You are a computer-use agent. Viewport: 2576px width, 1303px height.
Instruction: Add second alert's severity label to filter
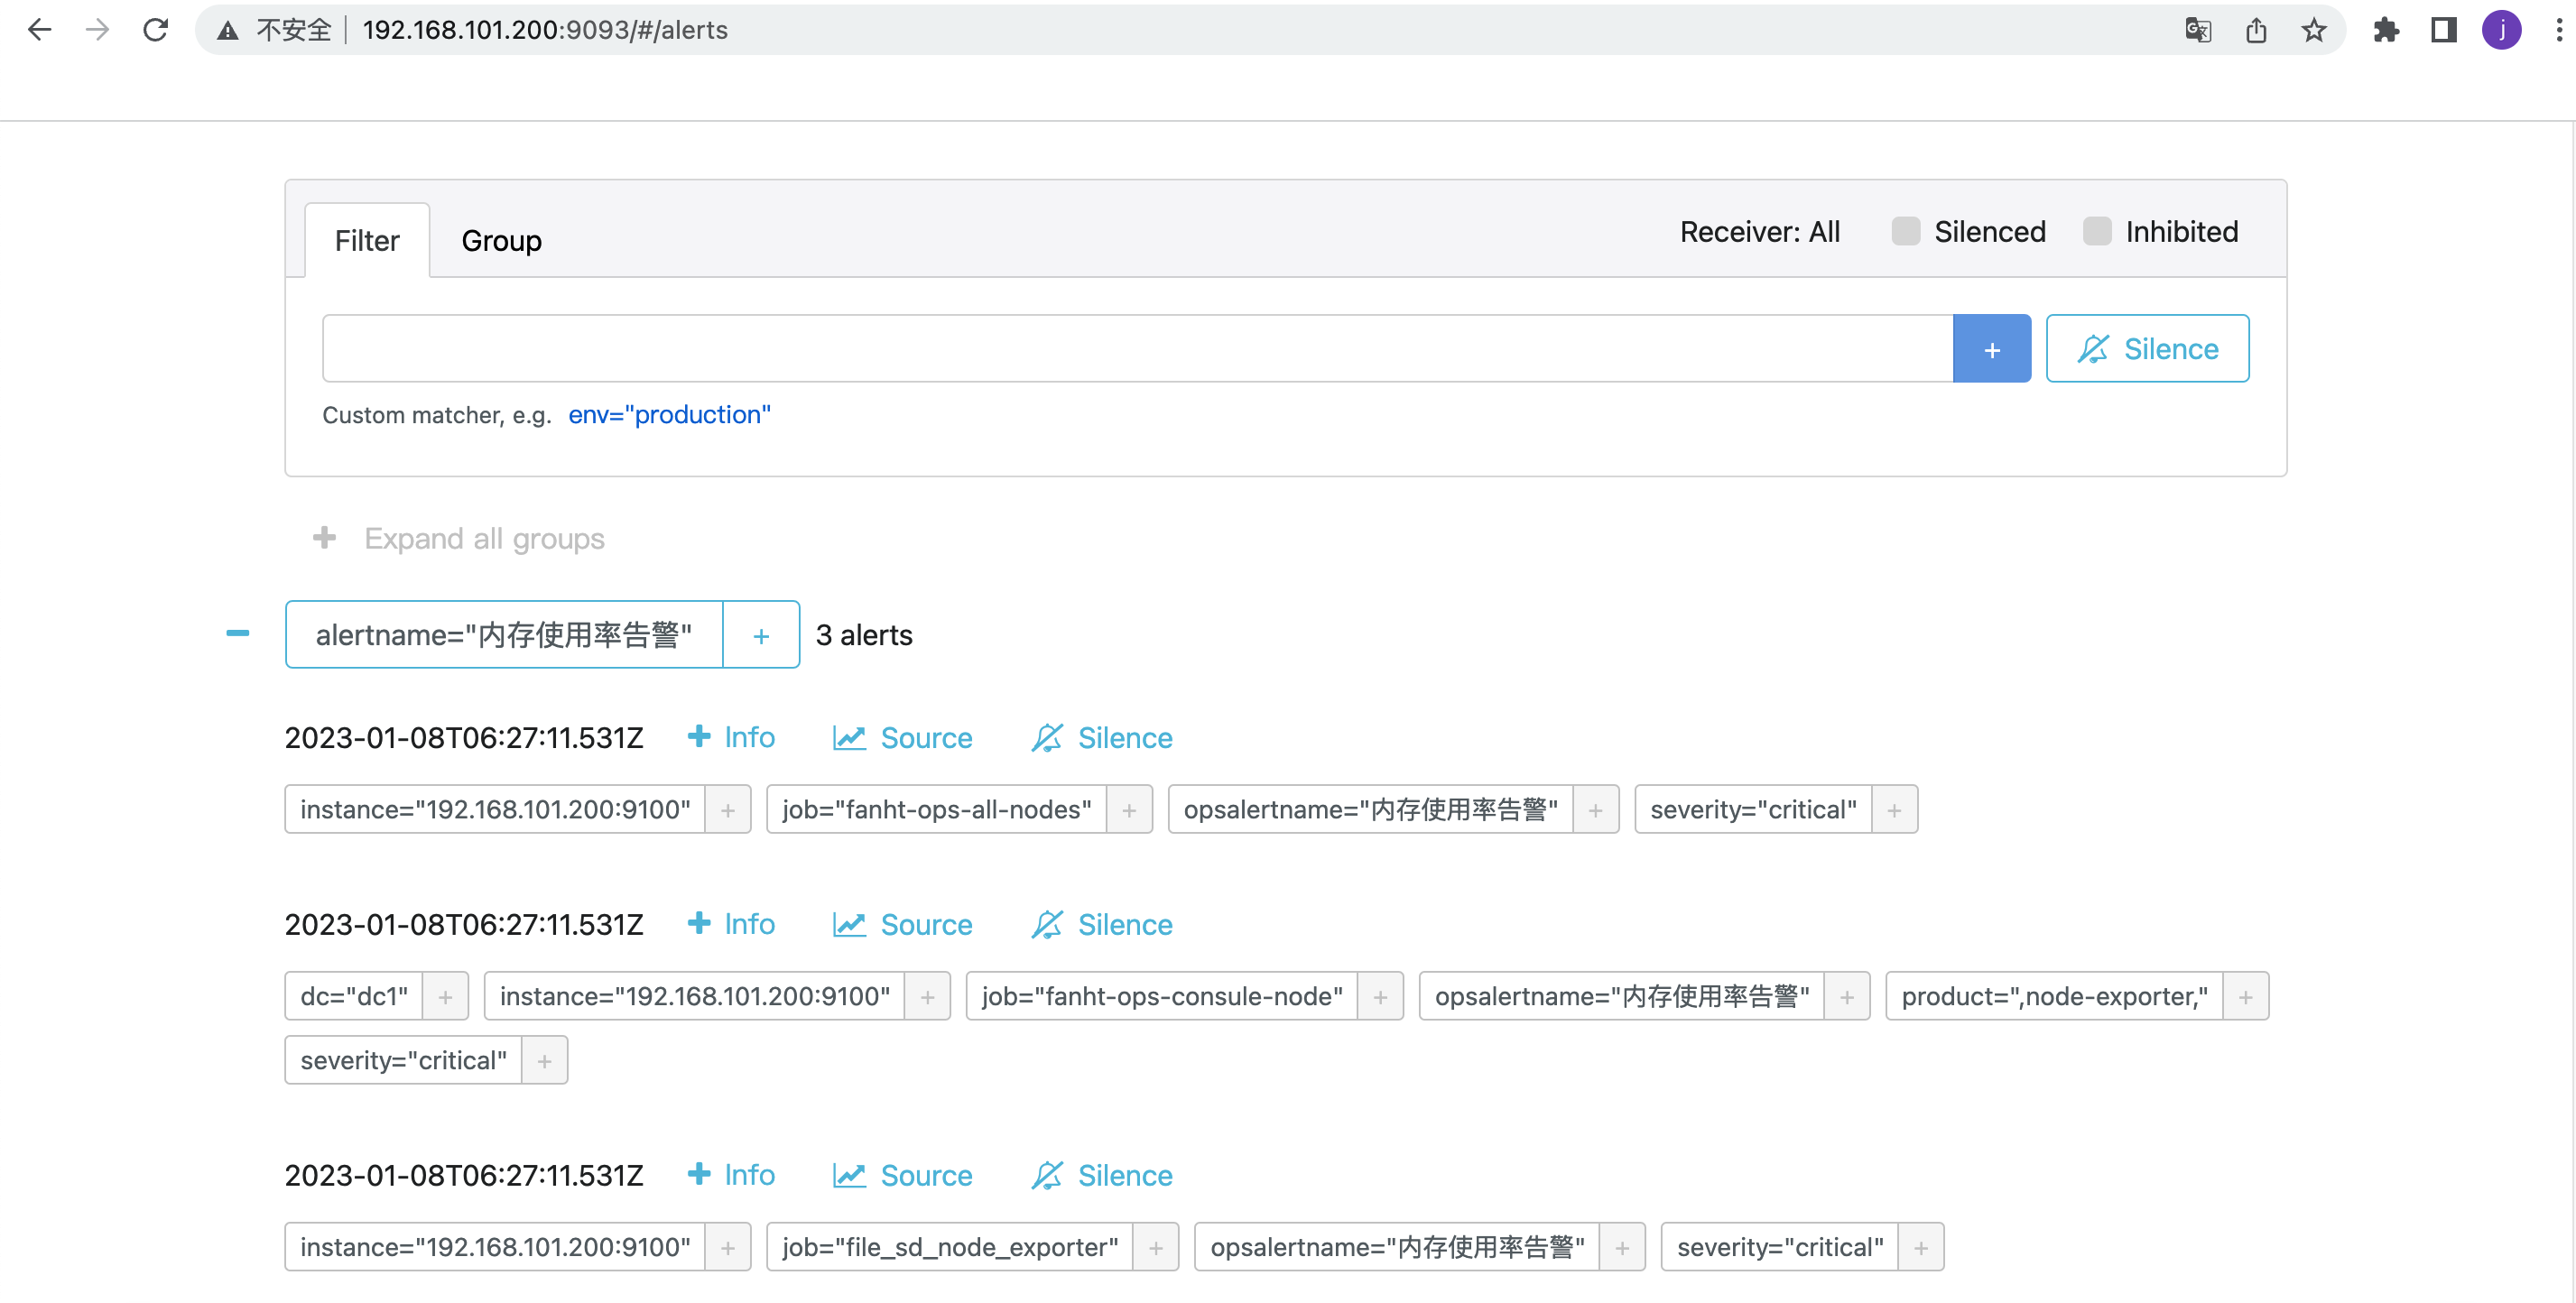coord(544,1060)
